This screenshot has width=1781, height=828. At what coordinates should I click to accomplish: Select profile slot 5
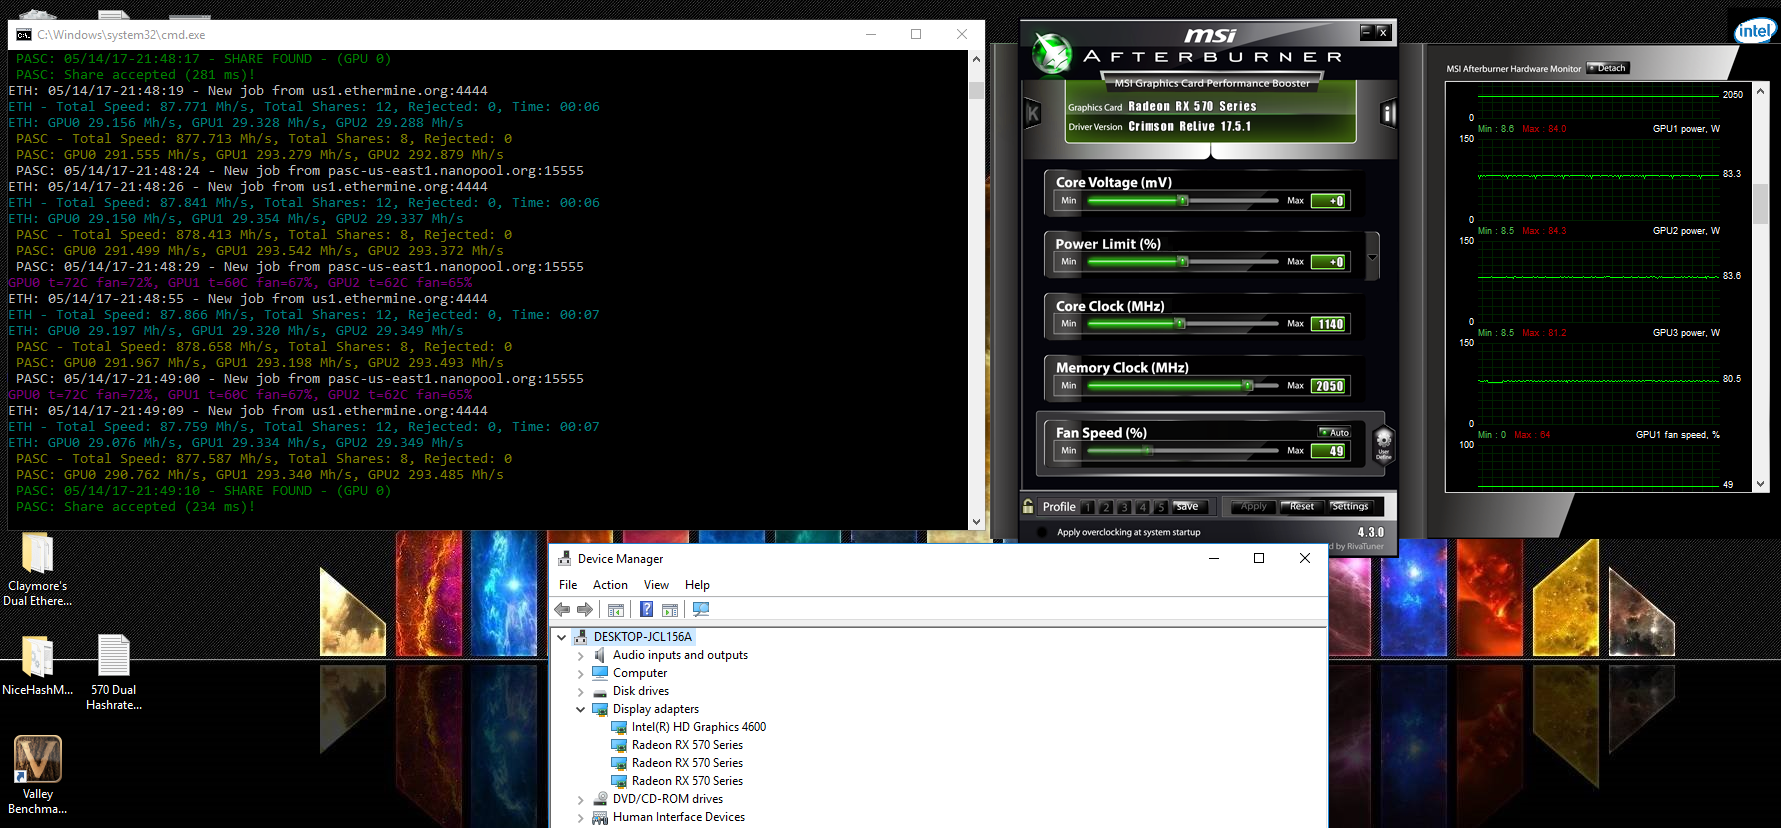tap(1160, 507)
